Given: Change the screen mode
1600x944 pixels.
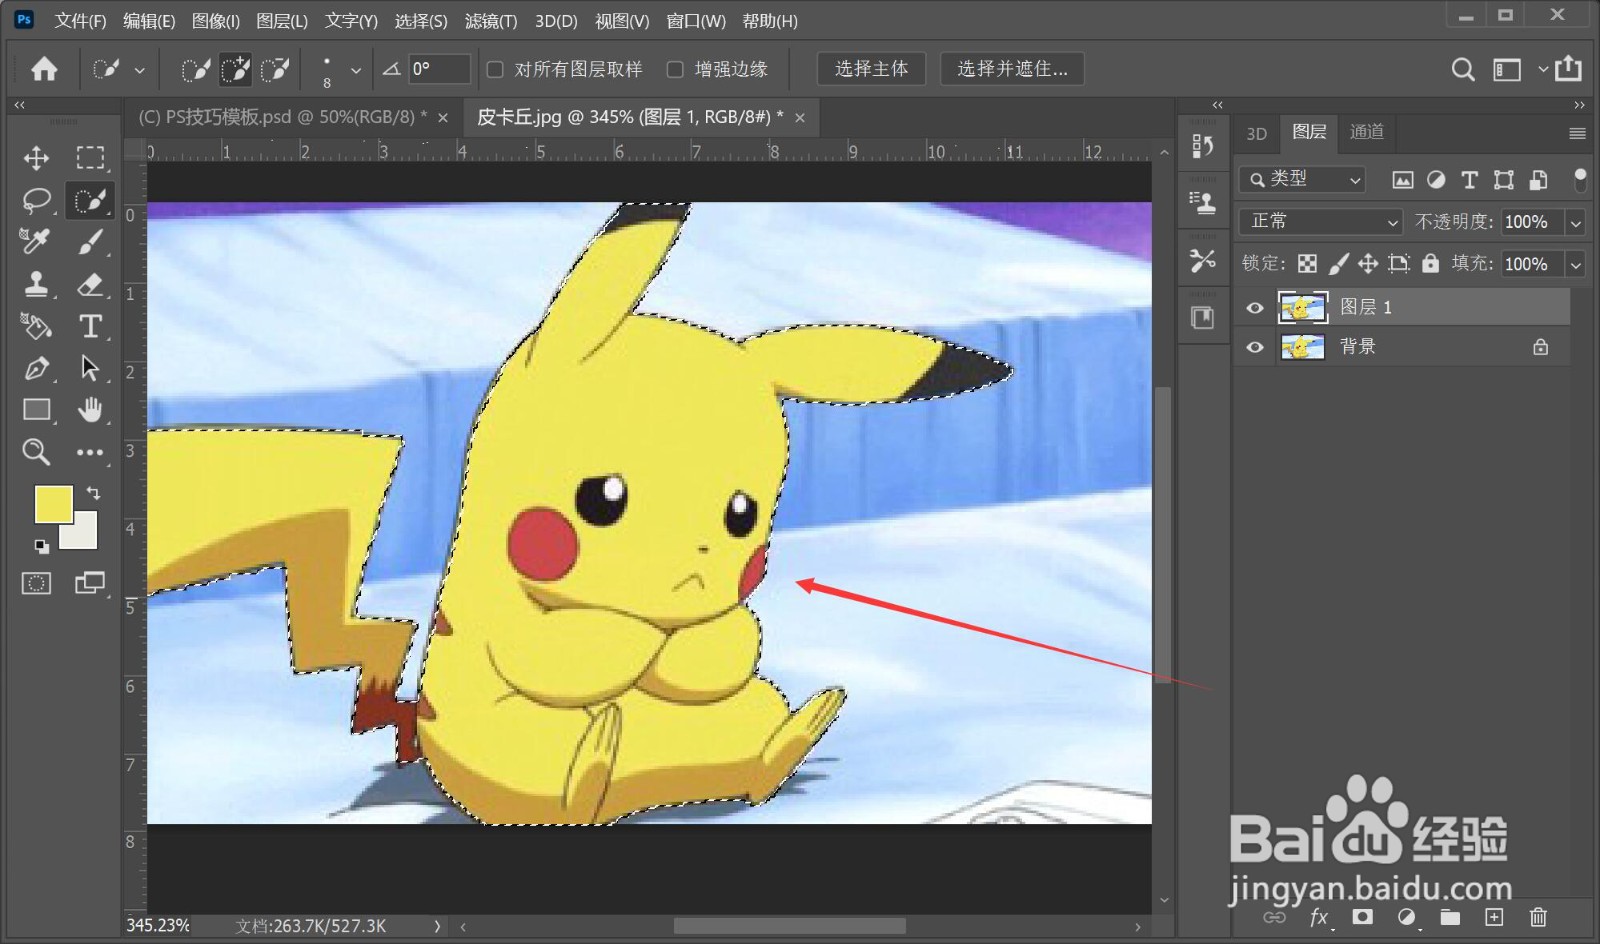Looking at the screenshot, I should pos(89,583).
